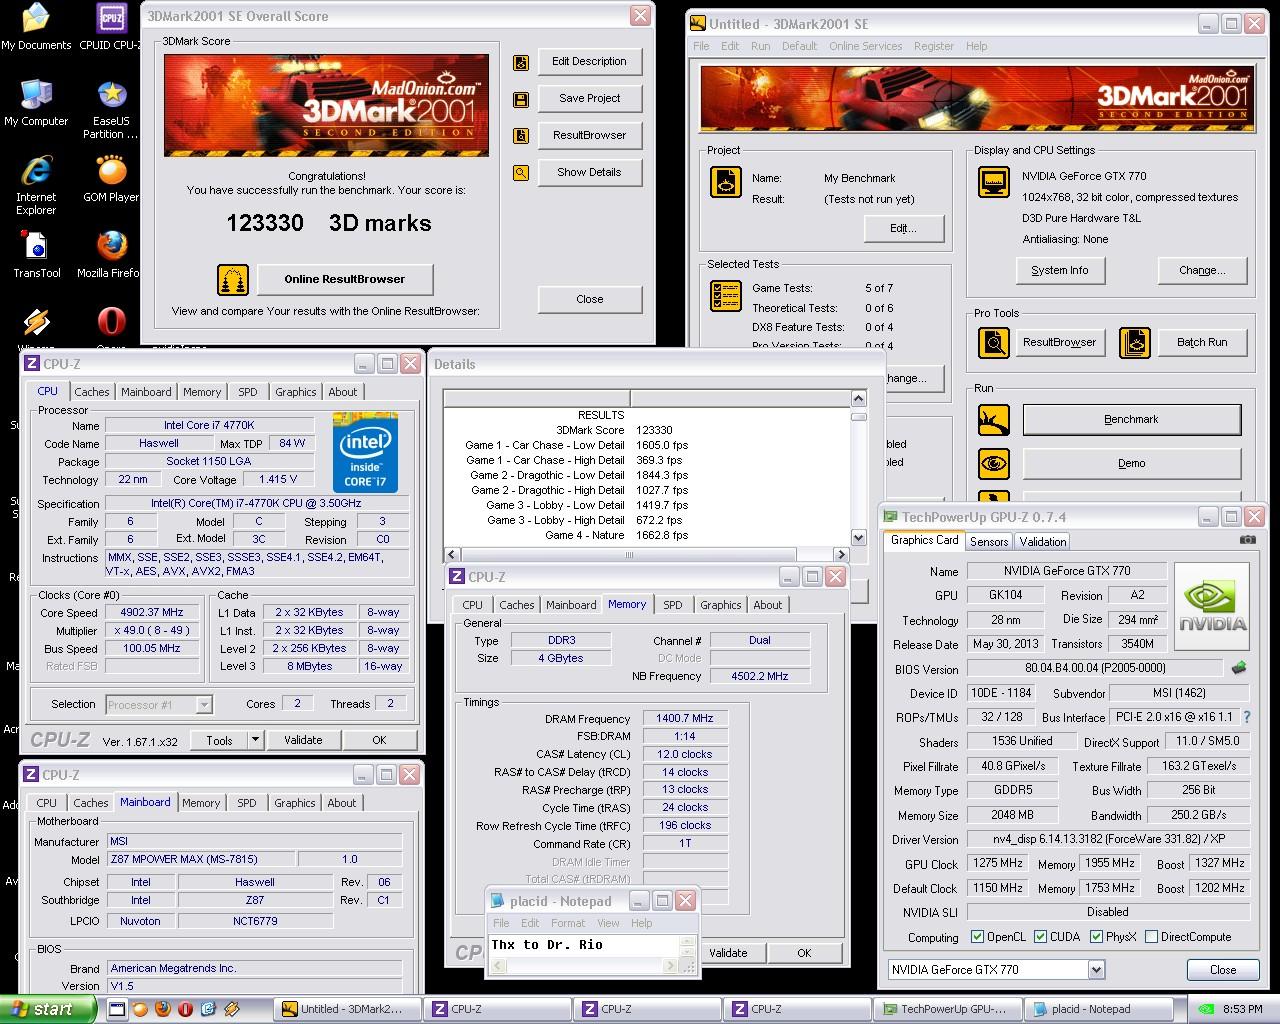Launch EaseUS Partition desktop icon
Image resolution: width=1280 pixels, height=1024 pixels.
[x=110, y=110]
